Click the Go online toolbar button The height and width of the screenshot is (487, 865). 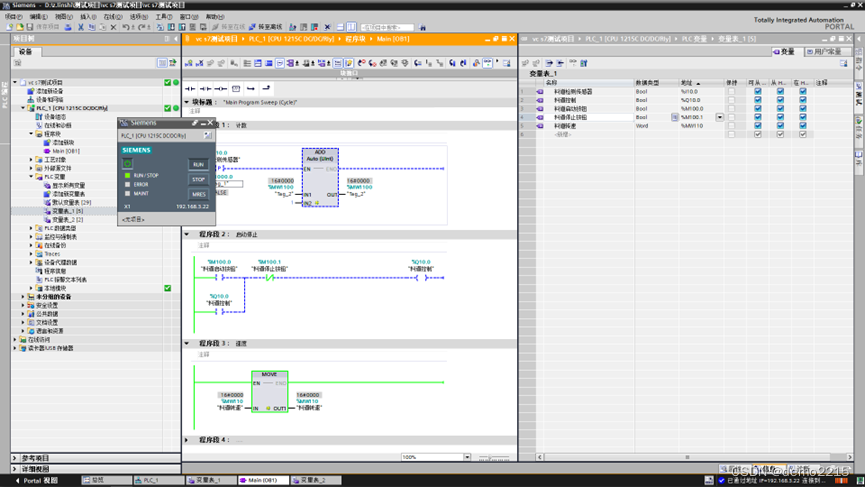228,26
